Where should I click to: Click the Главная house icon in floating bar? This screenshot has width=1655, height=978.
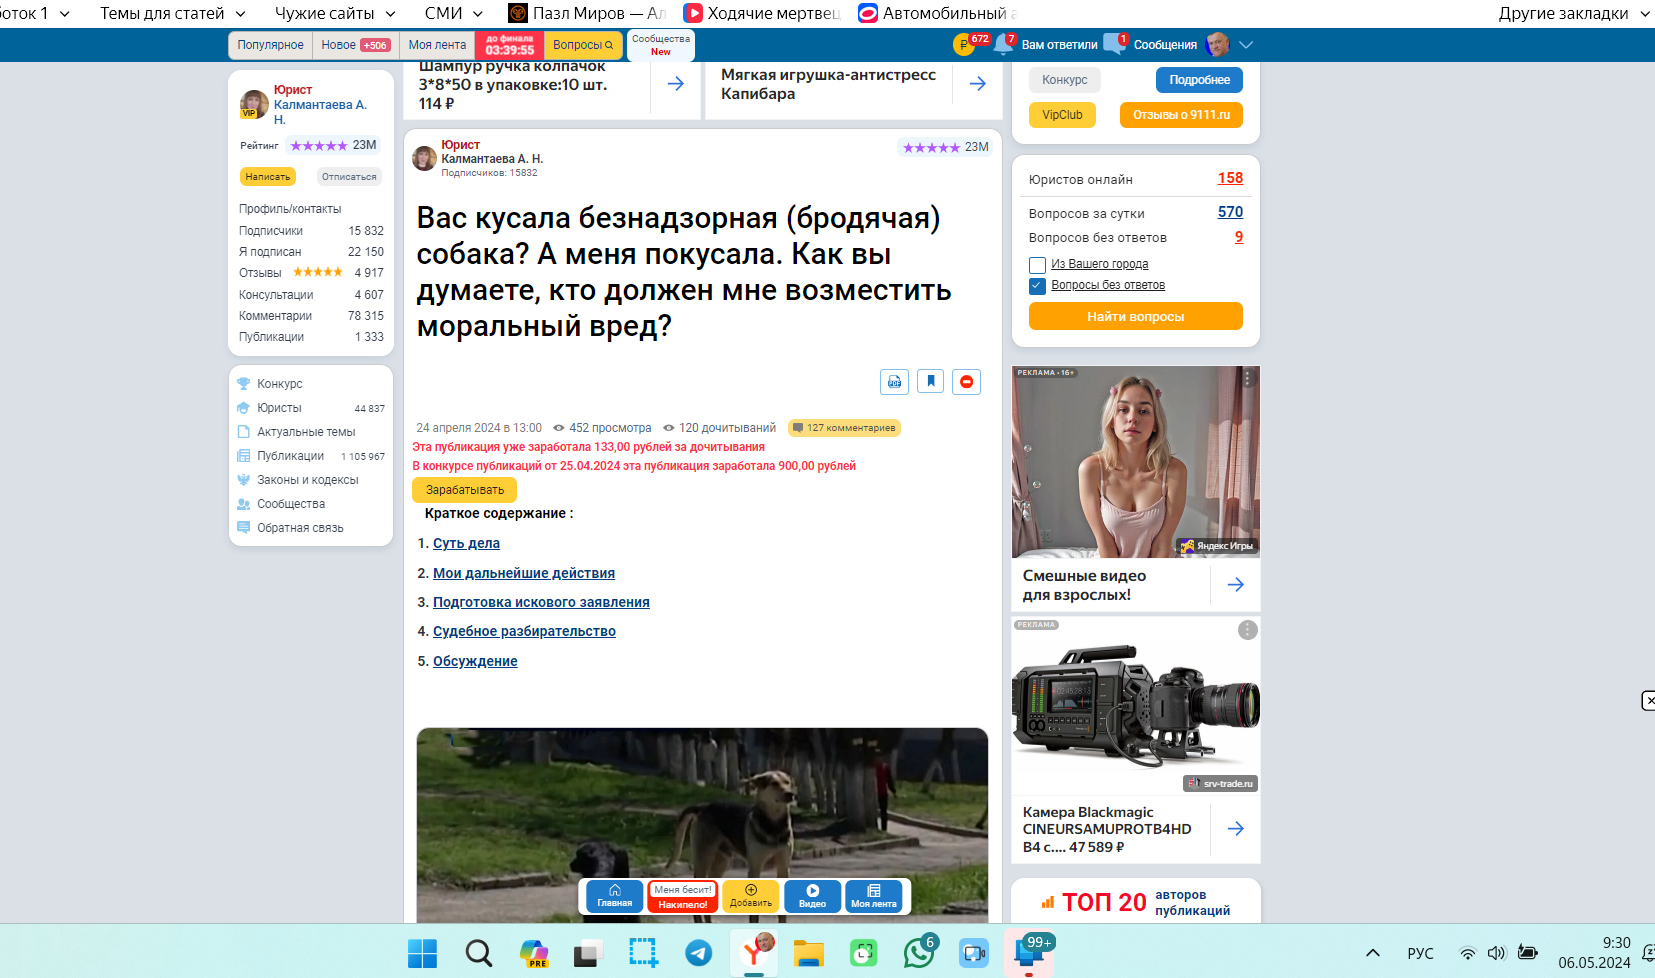(613, 896)
